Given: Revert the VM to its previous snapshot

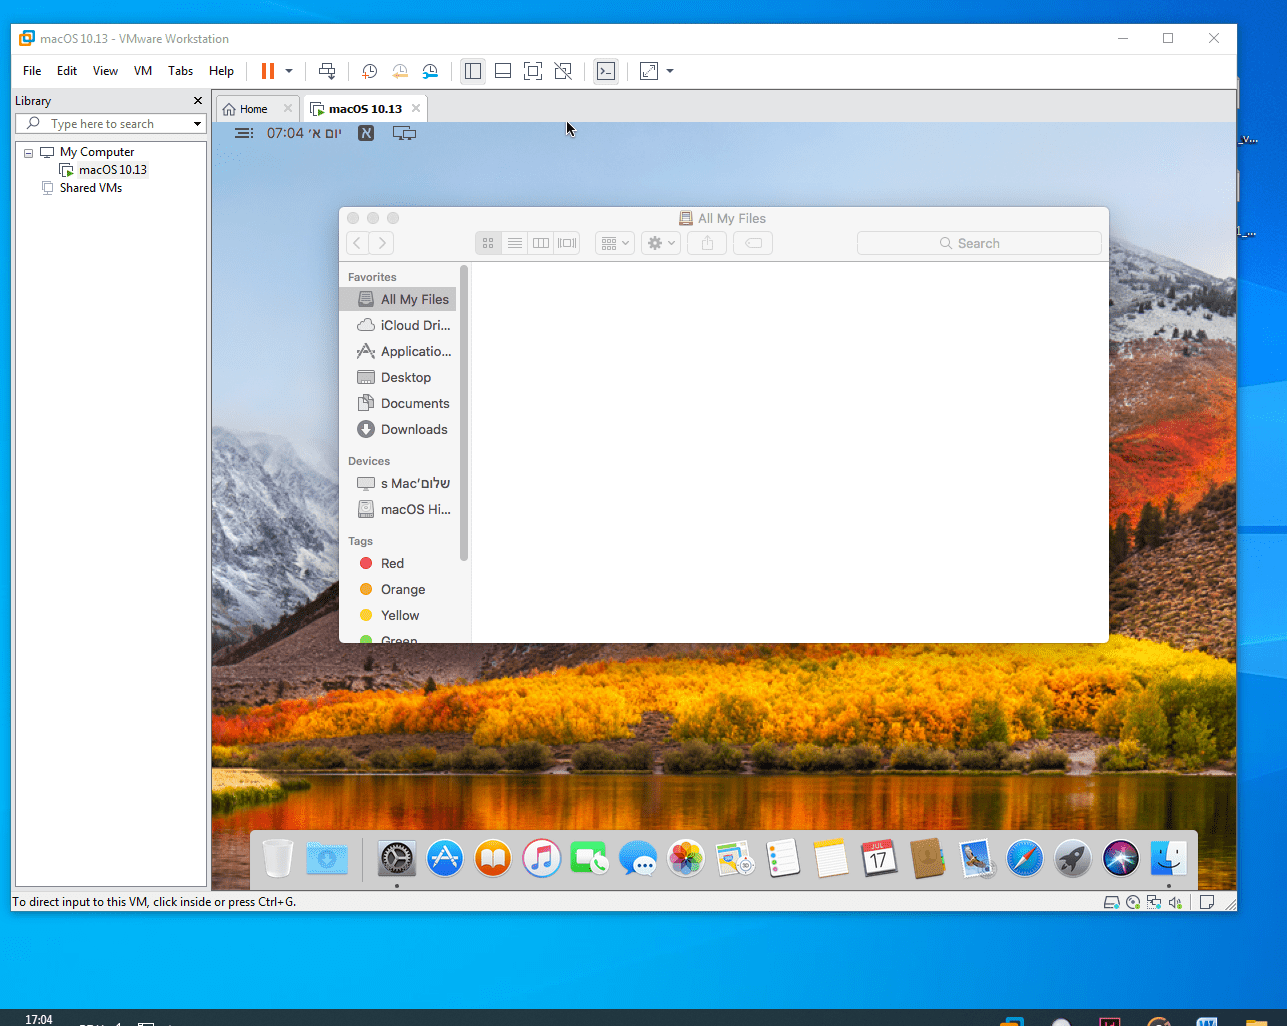Looking at the screenshot, I should [400, 71].
